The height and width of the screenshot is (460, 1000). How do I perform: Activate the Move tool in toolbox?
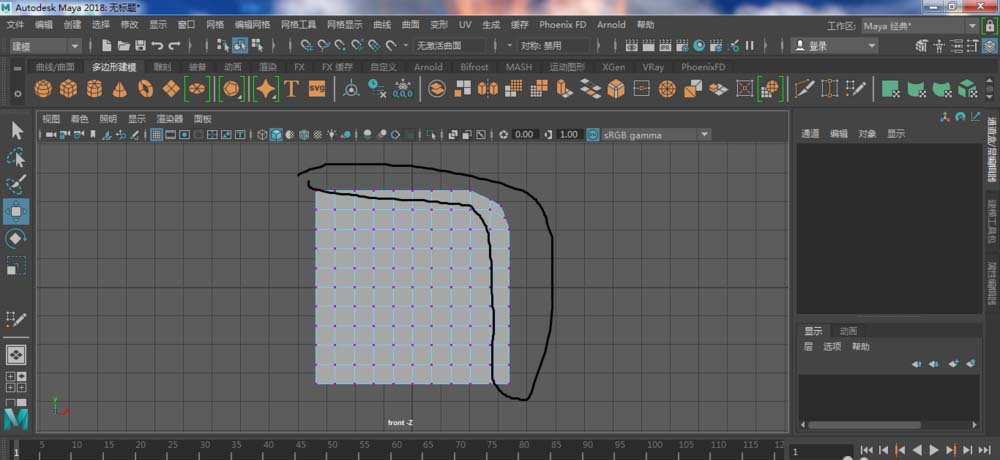click(16, 211)
